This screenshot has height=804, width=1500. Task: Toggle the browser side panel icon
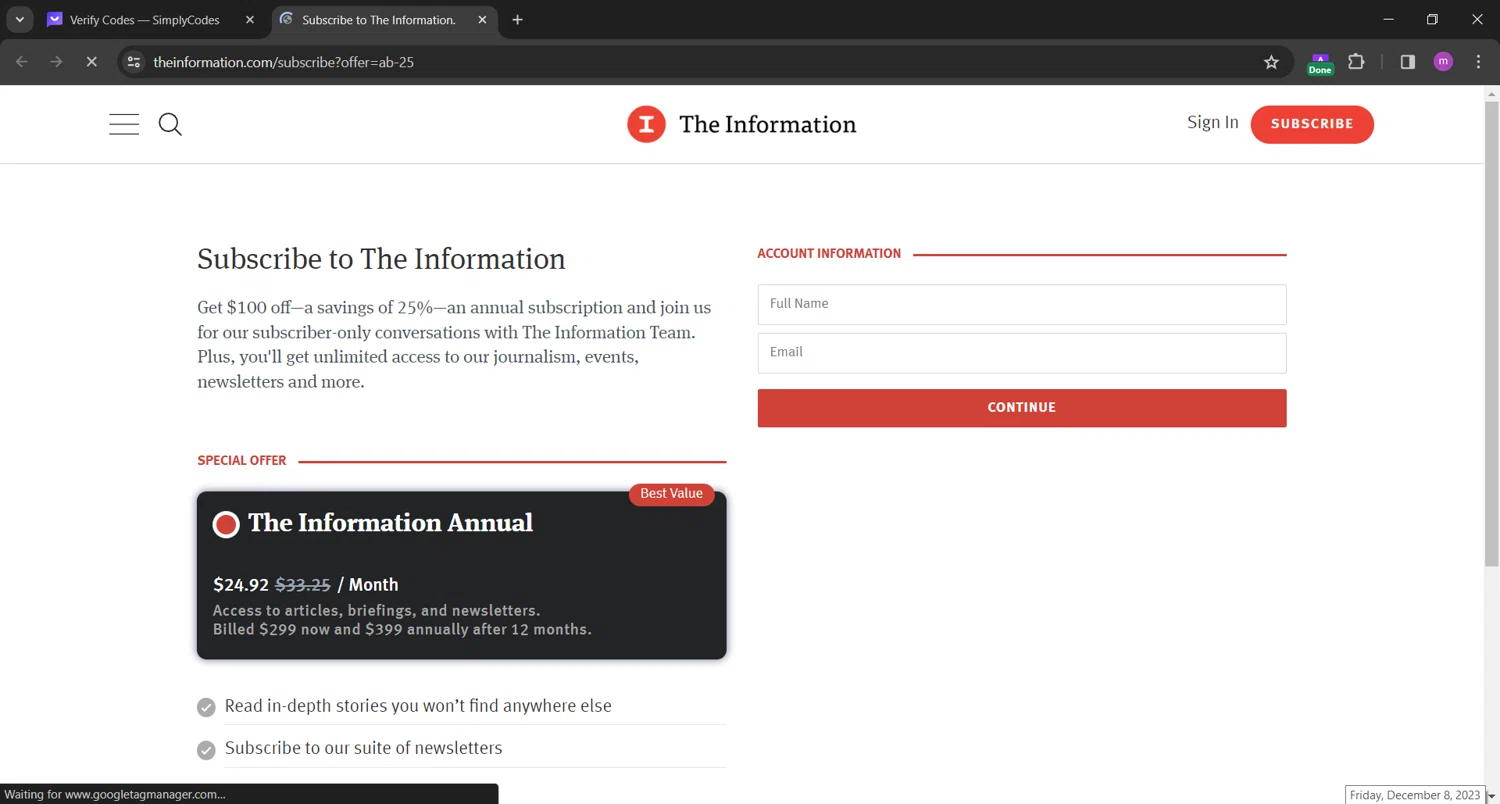pyautogui.click(x=1408, y=62)
